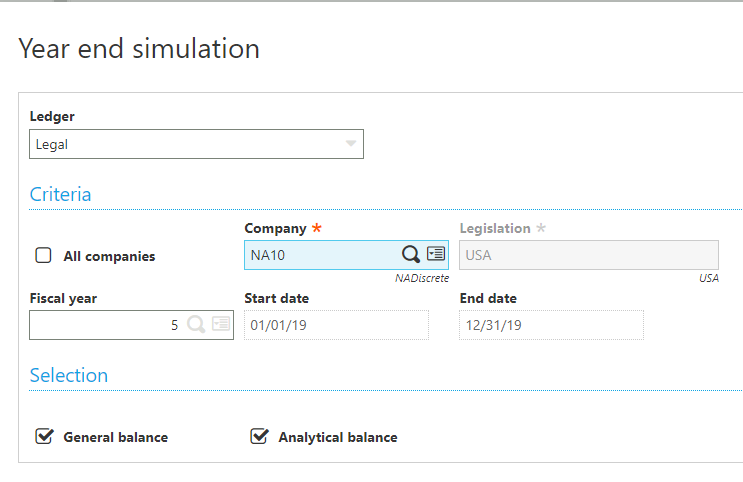Click the Year end simulation title

[139, 48]
